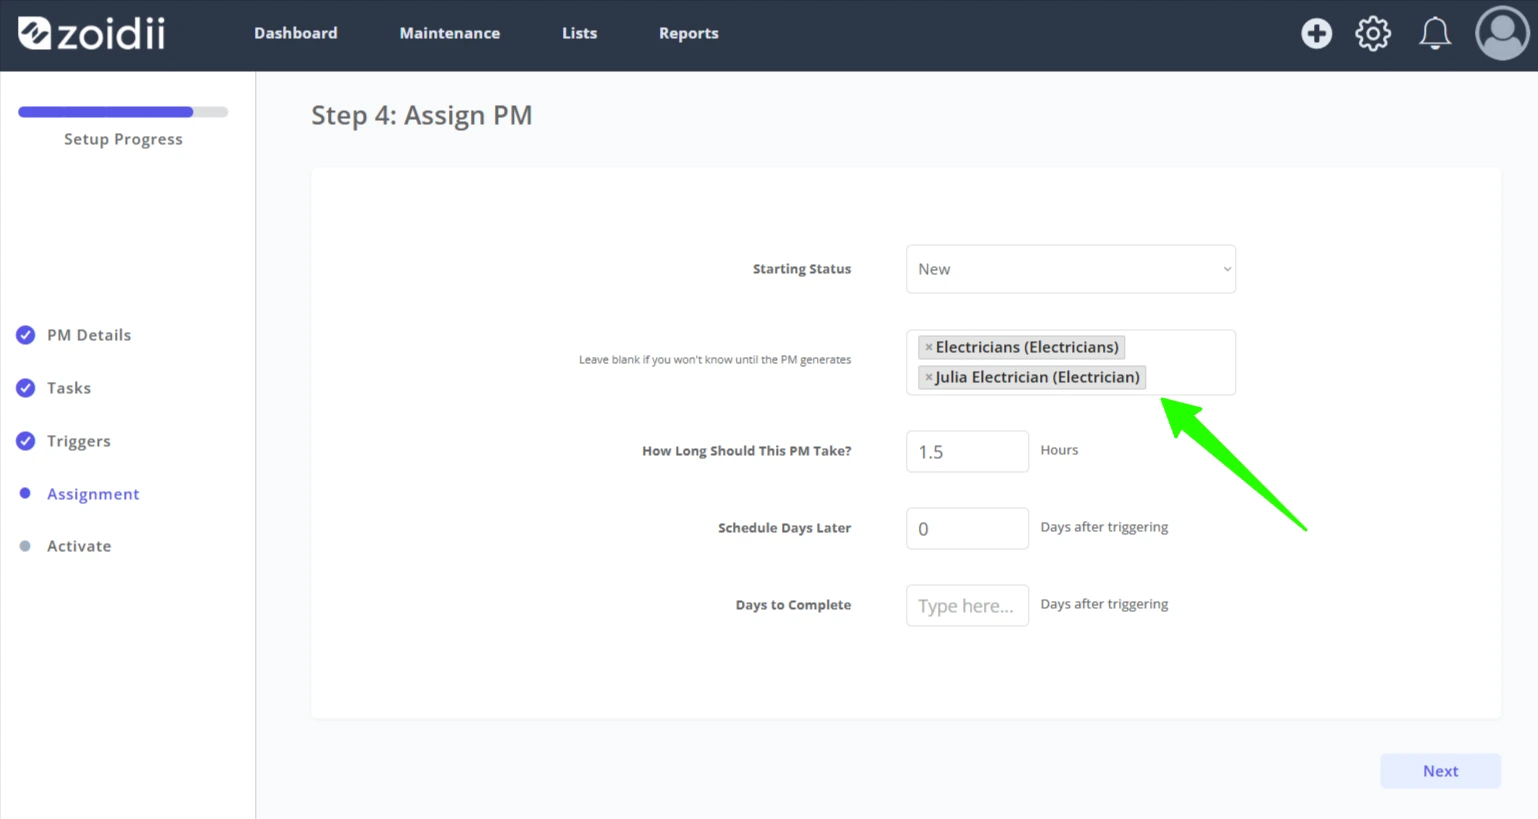Viewport: 1538px width, 819px height.
Task: Open the notifications bell
Action: (x=1435, y=33)
